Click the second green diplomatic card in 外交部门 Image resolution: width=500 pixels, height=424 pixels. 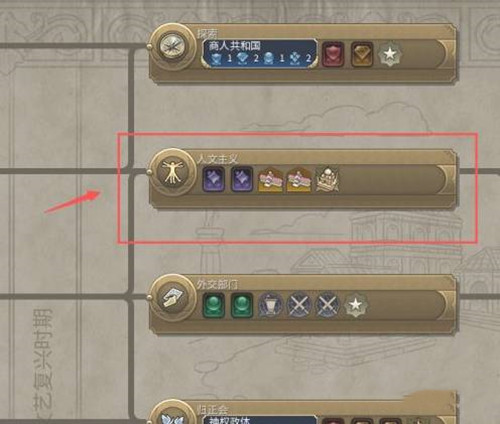pos(242,305)
